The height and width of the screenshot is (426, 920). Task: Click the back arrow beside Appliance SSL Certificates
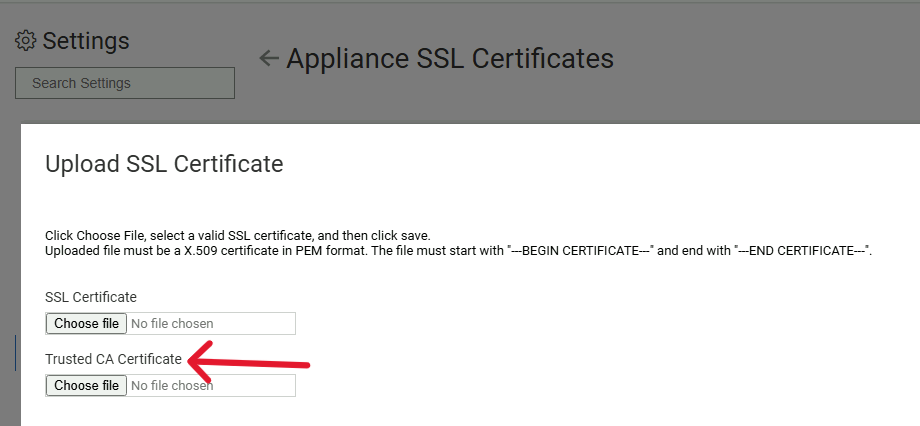(268, 58)
